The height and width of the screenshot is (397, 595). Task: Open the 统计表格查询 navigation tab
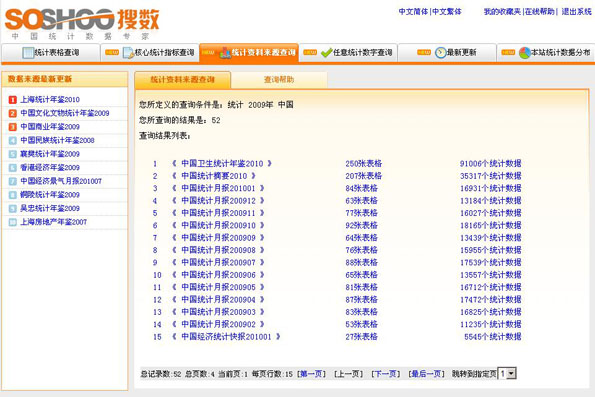(51, 53)
